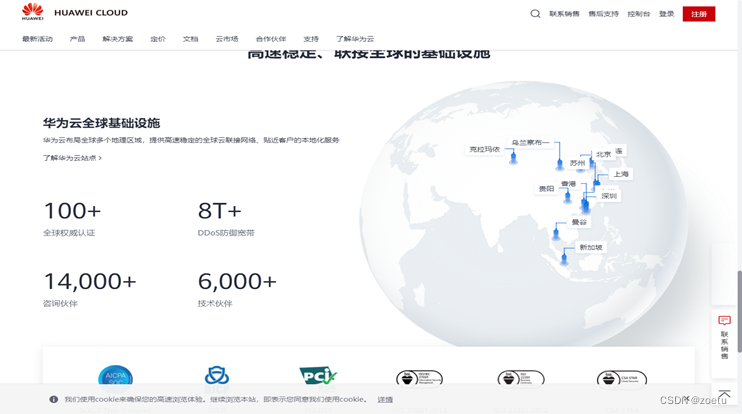The image size is (742, 414).
Task: Open the 了解华为云 menu
Action: [x=355, y=39]
